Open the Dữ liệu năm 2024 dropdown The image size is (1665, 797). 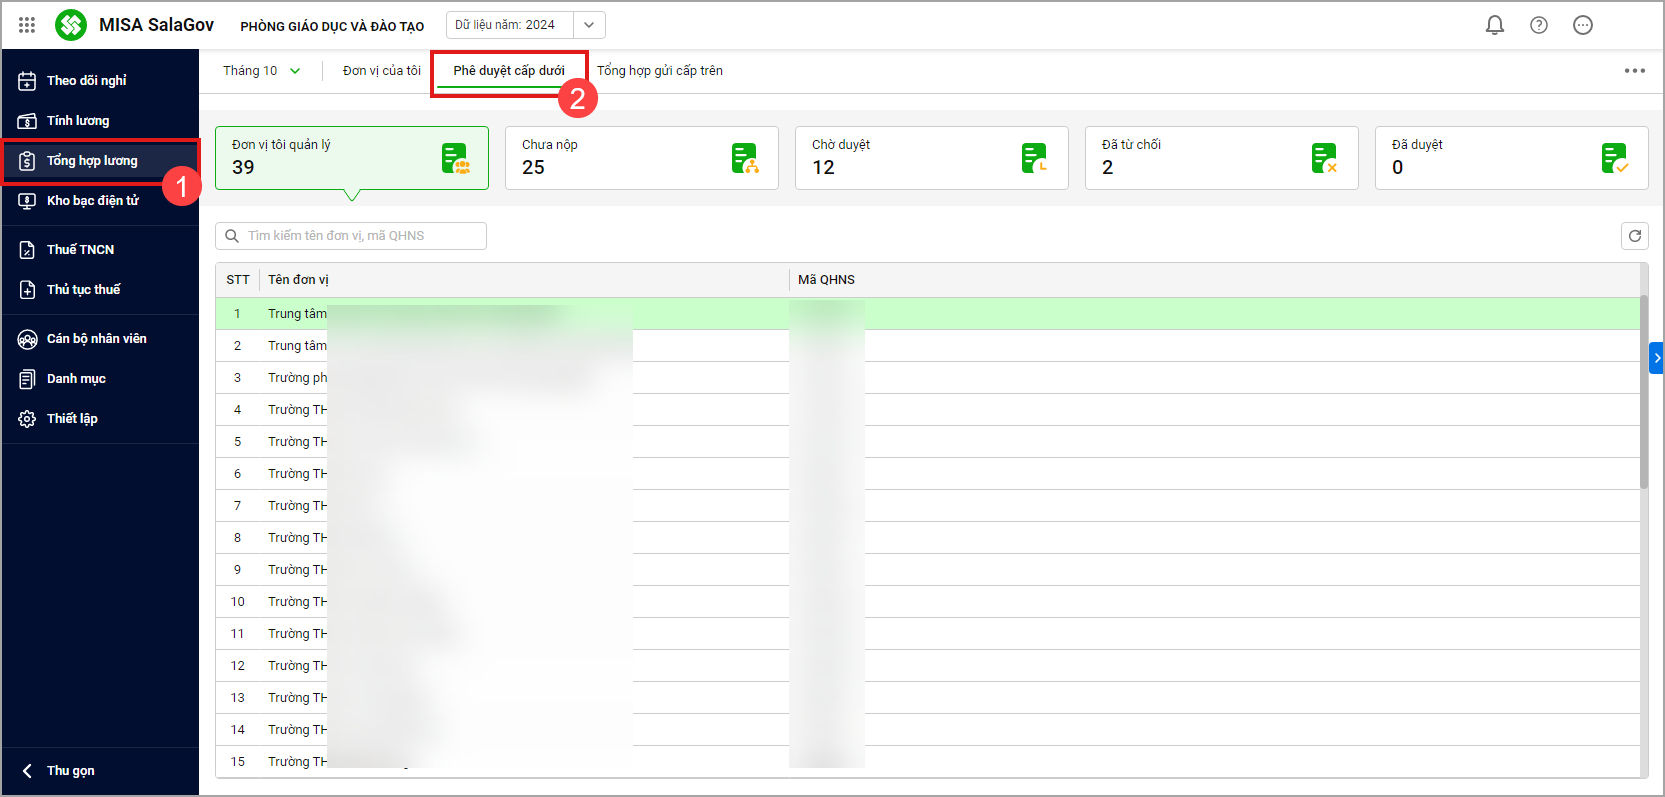(525, 25)
